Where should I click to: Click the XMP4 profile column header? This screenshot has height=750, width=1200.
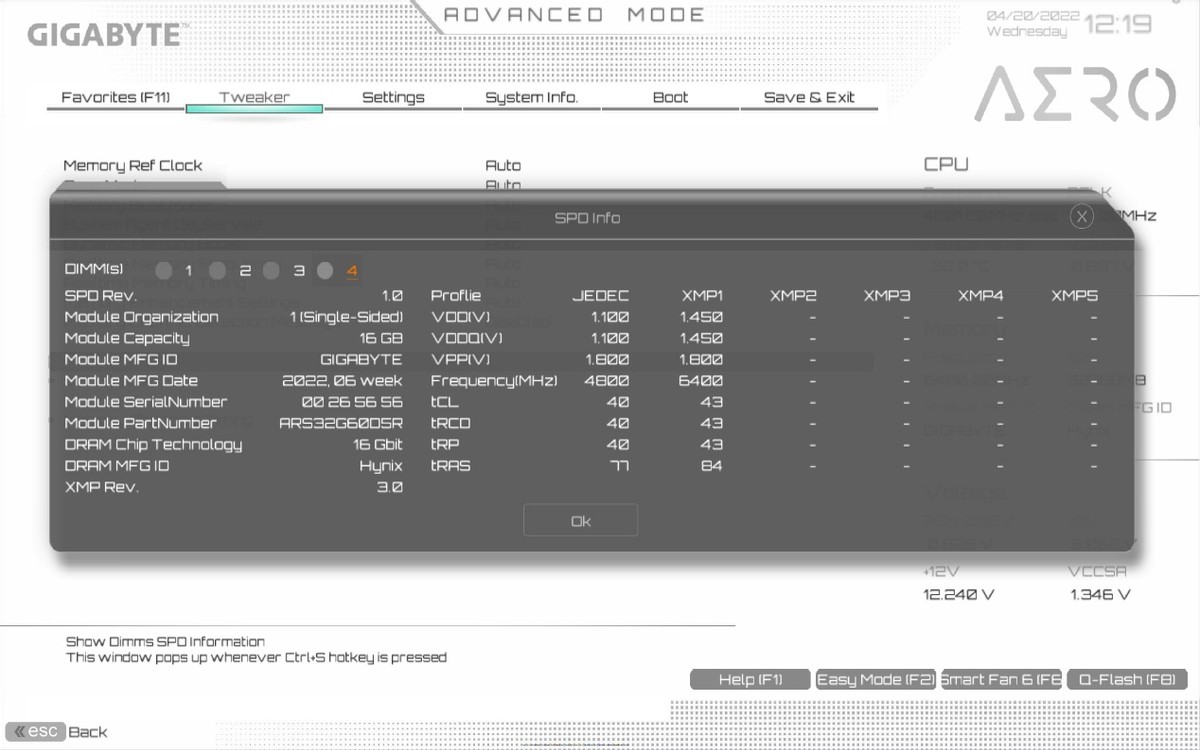coord(981,295)
